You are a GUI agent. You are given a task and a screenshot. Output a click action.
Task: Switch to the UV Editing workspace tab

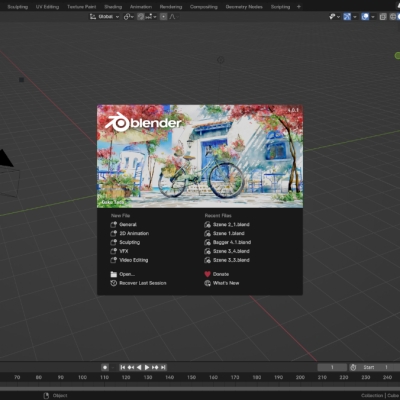pos(47,7)
